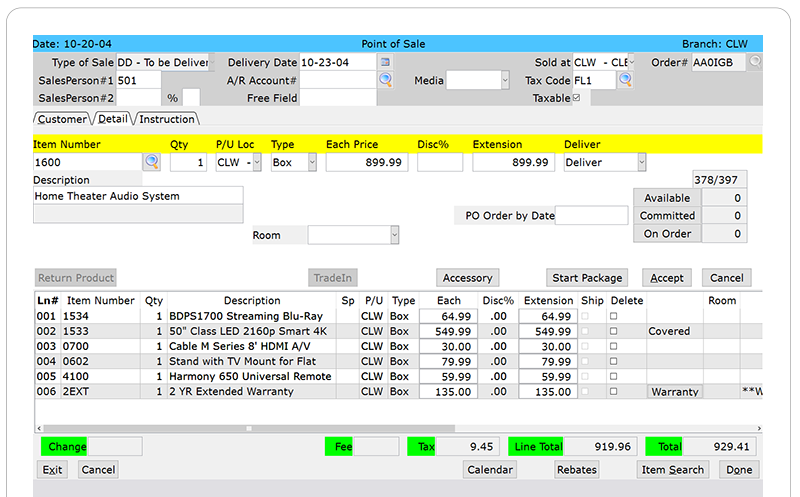Image resolution: width=800 pixels, height=497 pixels.
Task: Click the horizontal scrollbar under the item list
Action: (x=249, y=428)
